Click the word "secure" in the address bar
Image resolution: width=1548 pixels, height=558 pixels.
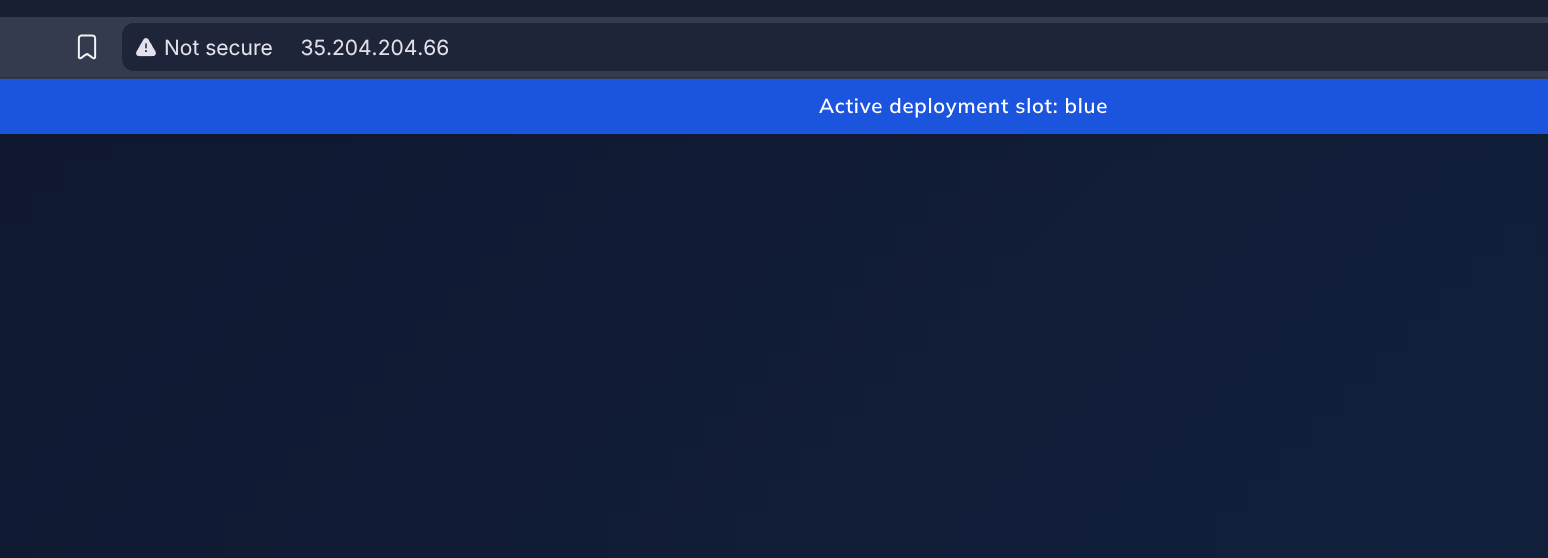click(x=238, y=47)
